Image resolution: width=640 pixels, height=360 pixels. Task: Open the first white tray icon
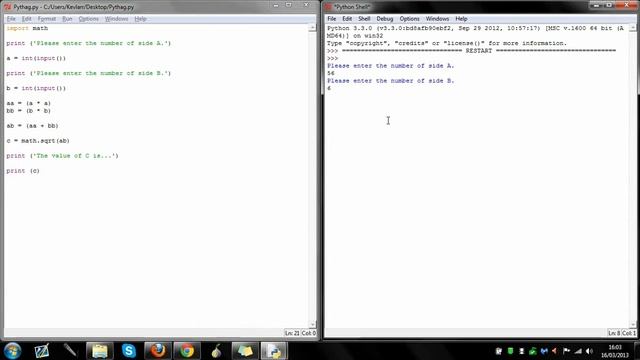tap(499, 351)
